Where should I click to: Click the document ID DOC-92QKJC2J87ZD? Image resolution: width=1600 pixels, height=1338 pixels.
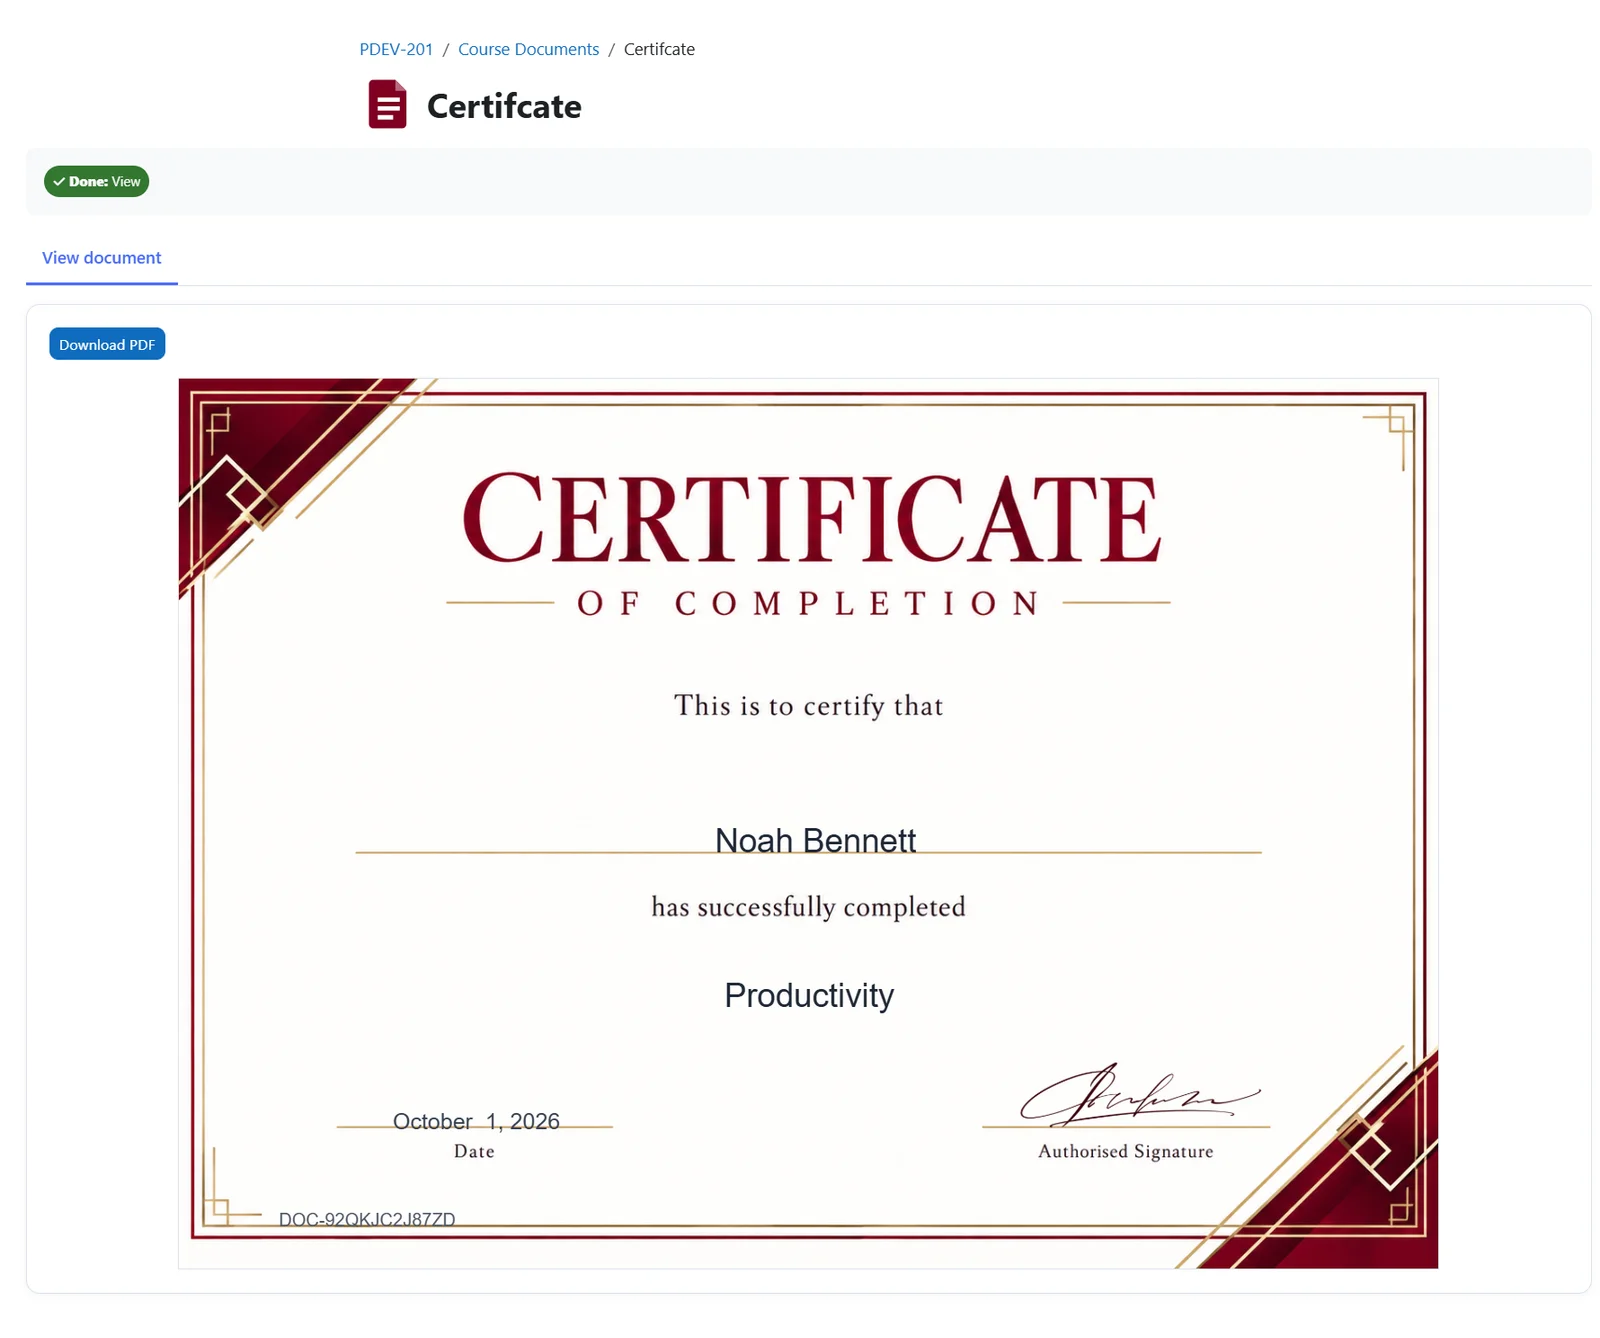367,1219
